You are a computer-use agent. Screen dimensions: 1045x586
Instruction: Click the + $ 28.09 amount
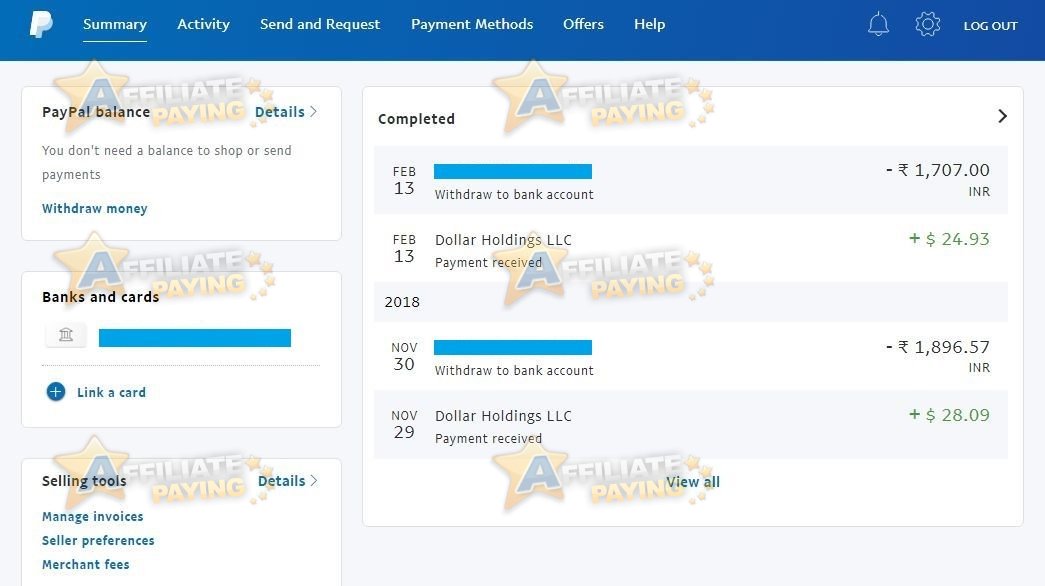coord(950,415)
